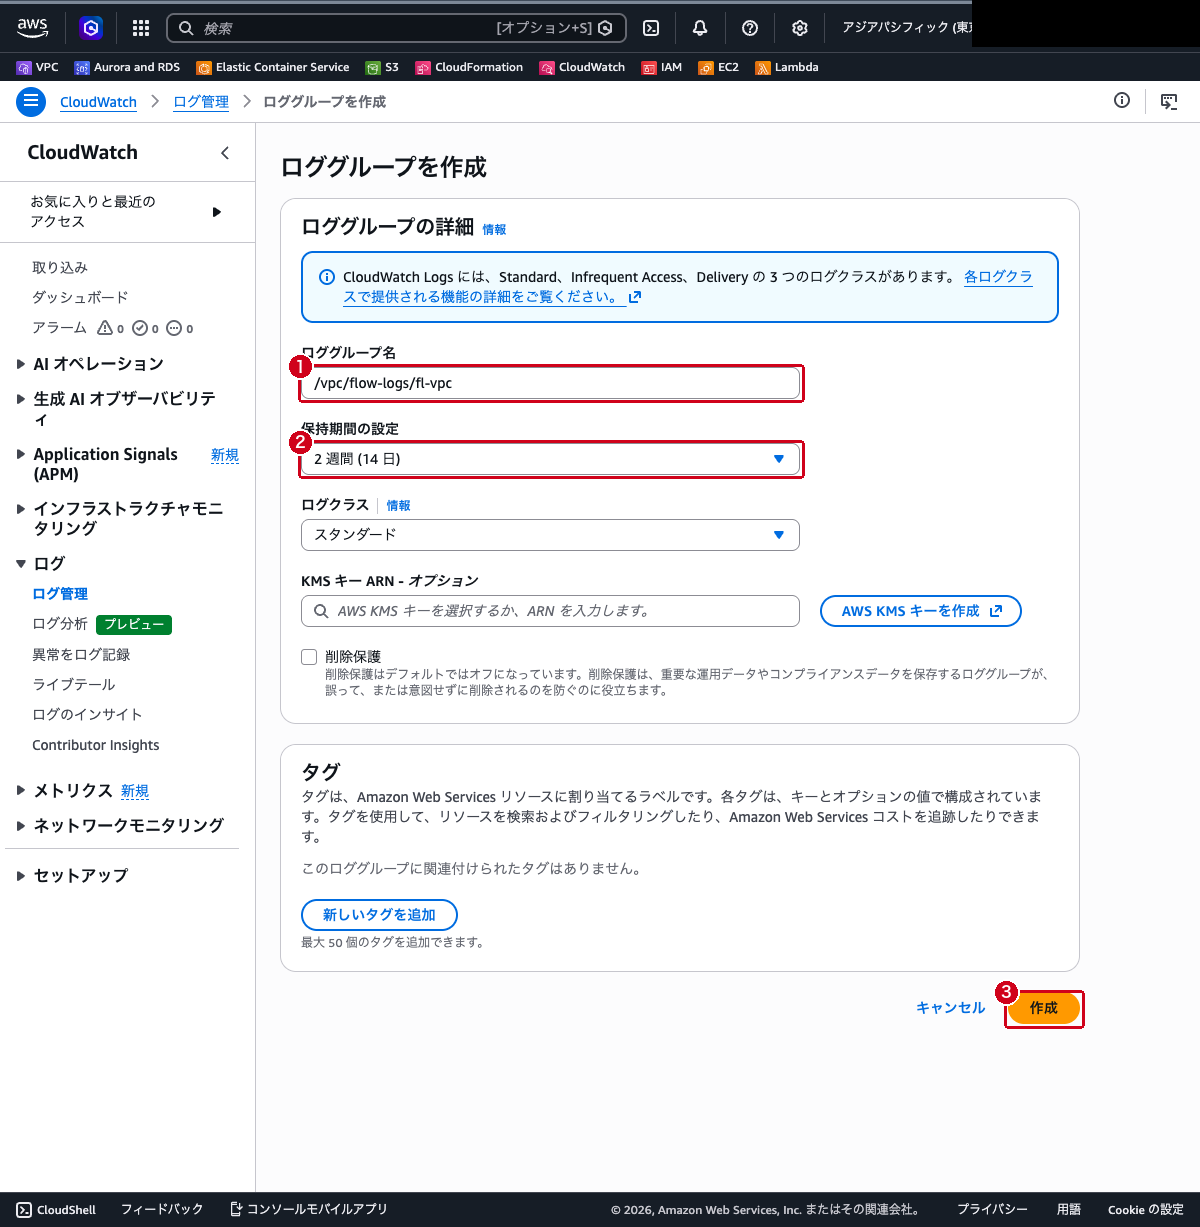Open the services grid menu icon

tap(141, 28)
